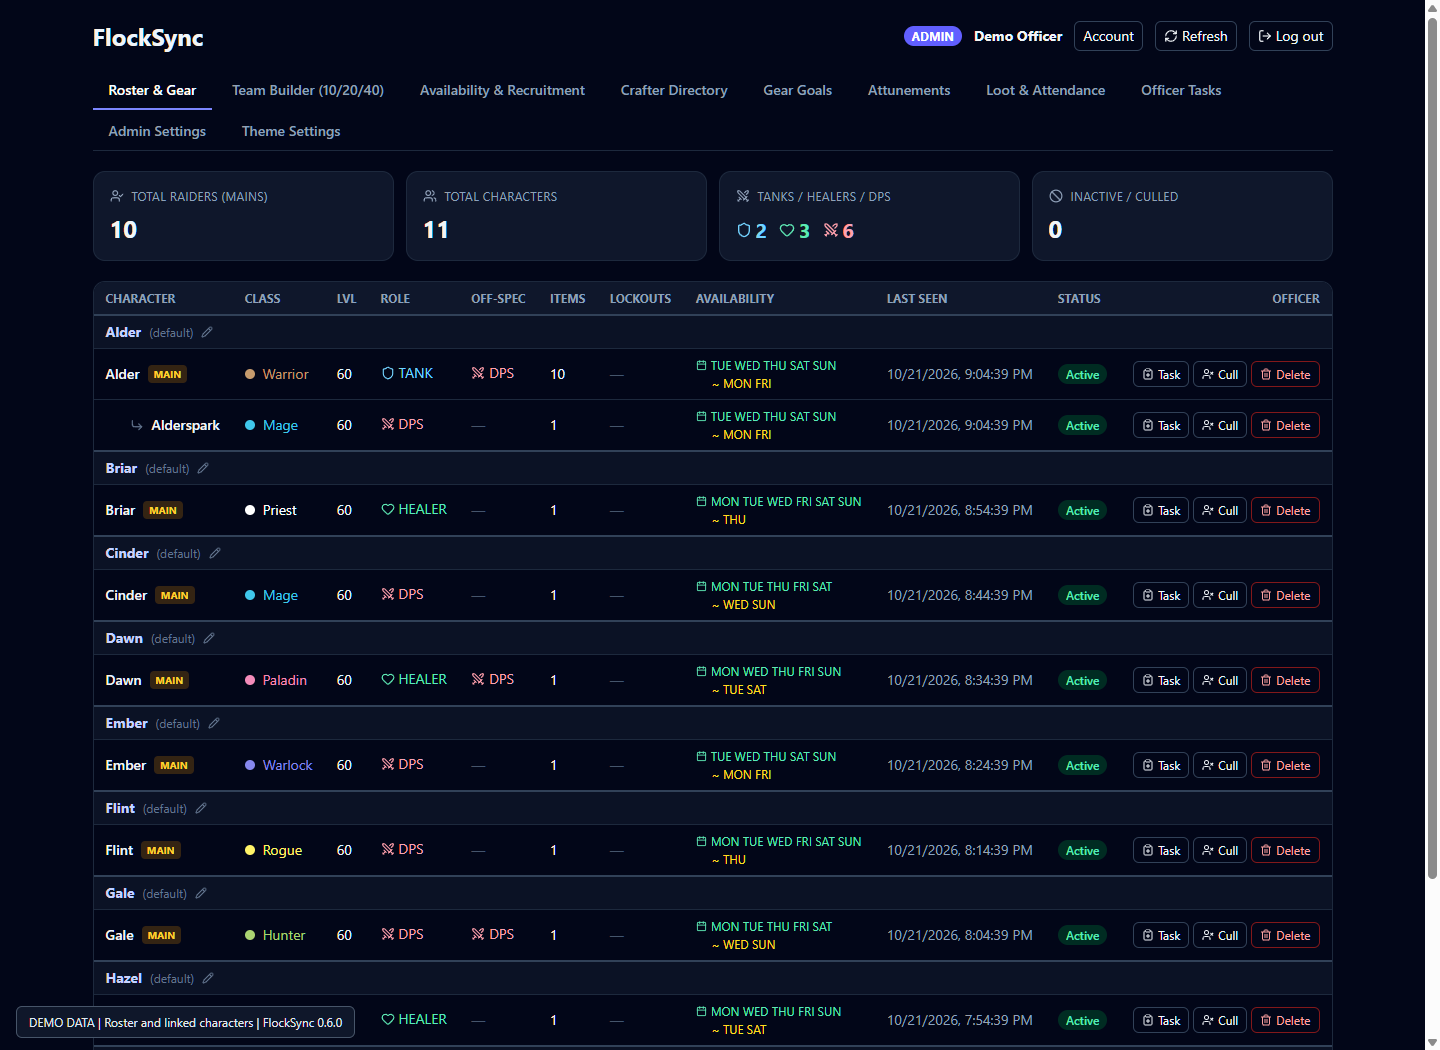Click the pencil icon for Flint group

201,808
